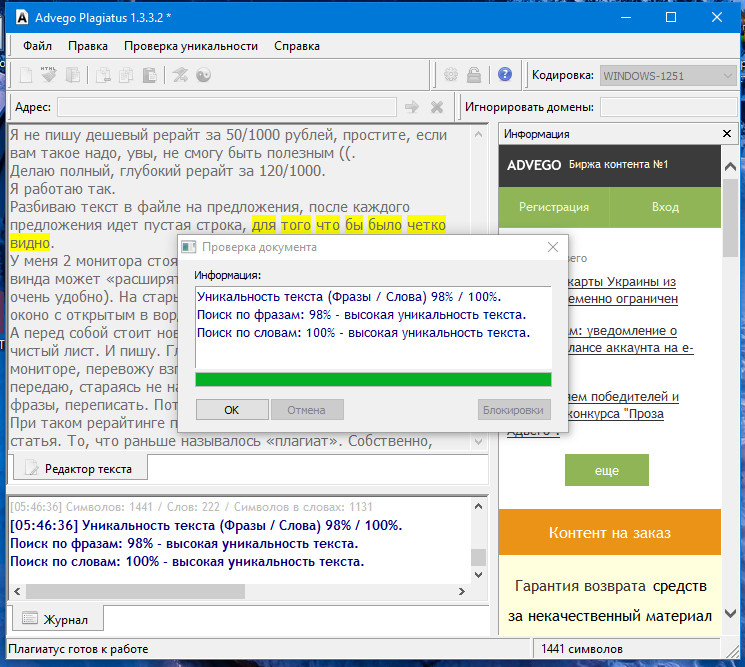Screen dimensions: 745x667
Task: Open the link about уведомление о
Action: coord(622,331)
